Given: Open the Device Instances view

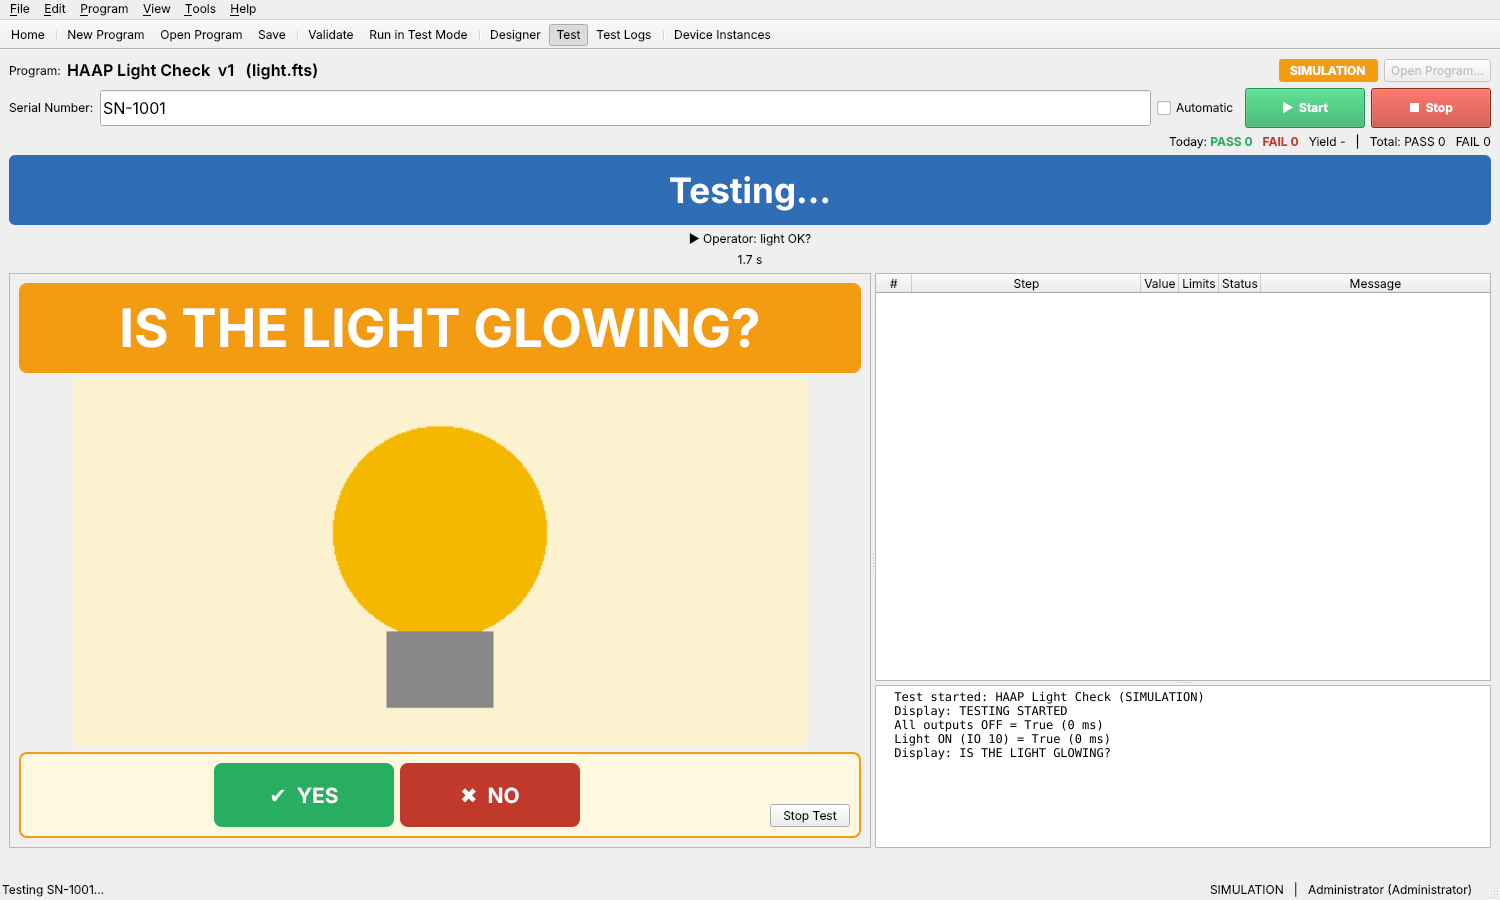Looking at the screenshot, I should click(x=722, y=35).
